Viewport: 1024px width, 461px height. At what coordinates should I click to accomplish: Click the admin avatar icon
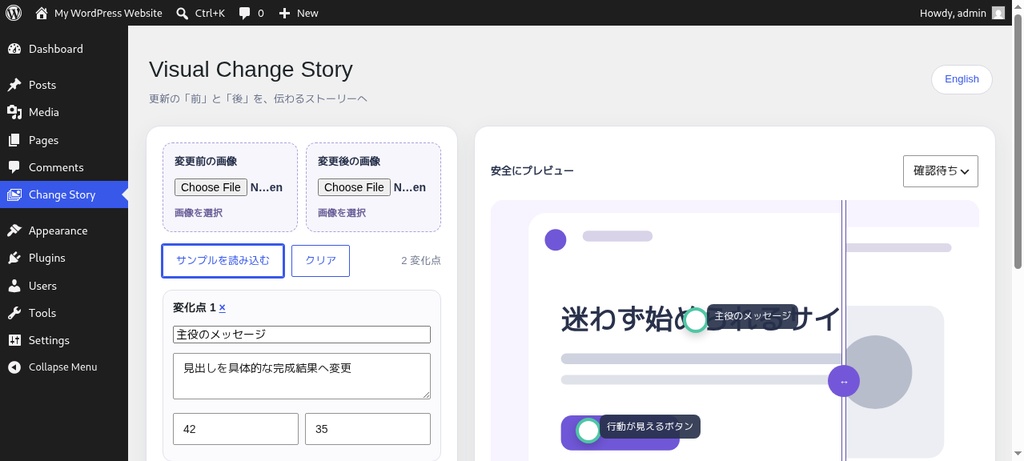click(998, 13)
